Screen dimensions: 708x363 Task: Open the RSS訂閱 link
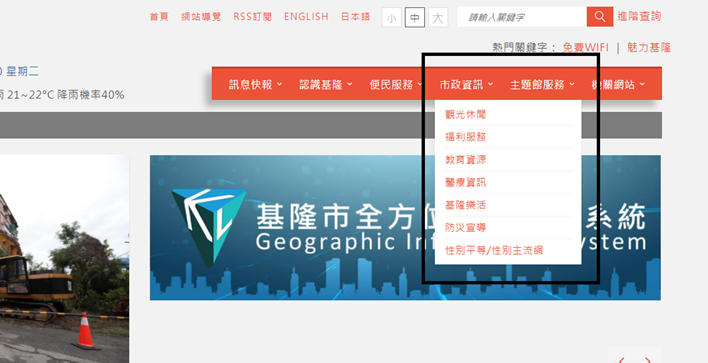tap(252, 17)
